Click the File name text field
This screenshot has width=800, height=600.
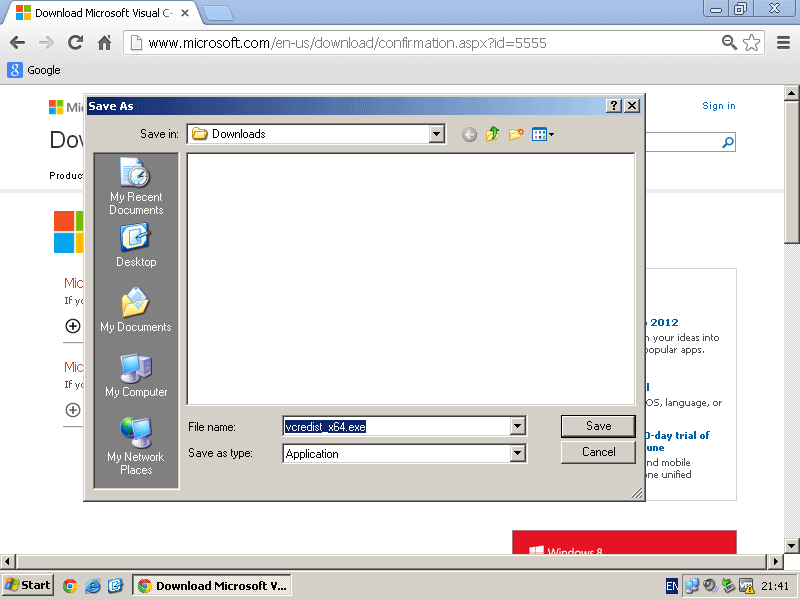point(396,427)
